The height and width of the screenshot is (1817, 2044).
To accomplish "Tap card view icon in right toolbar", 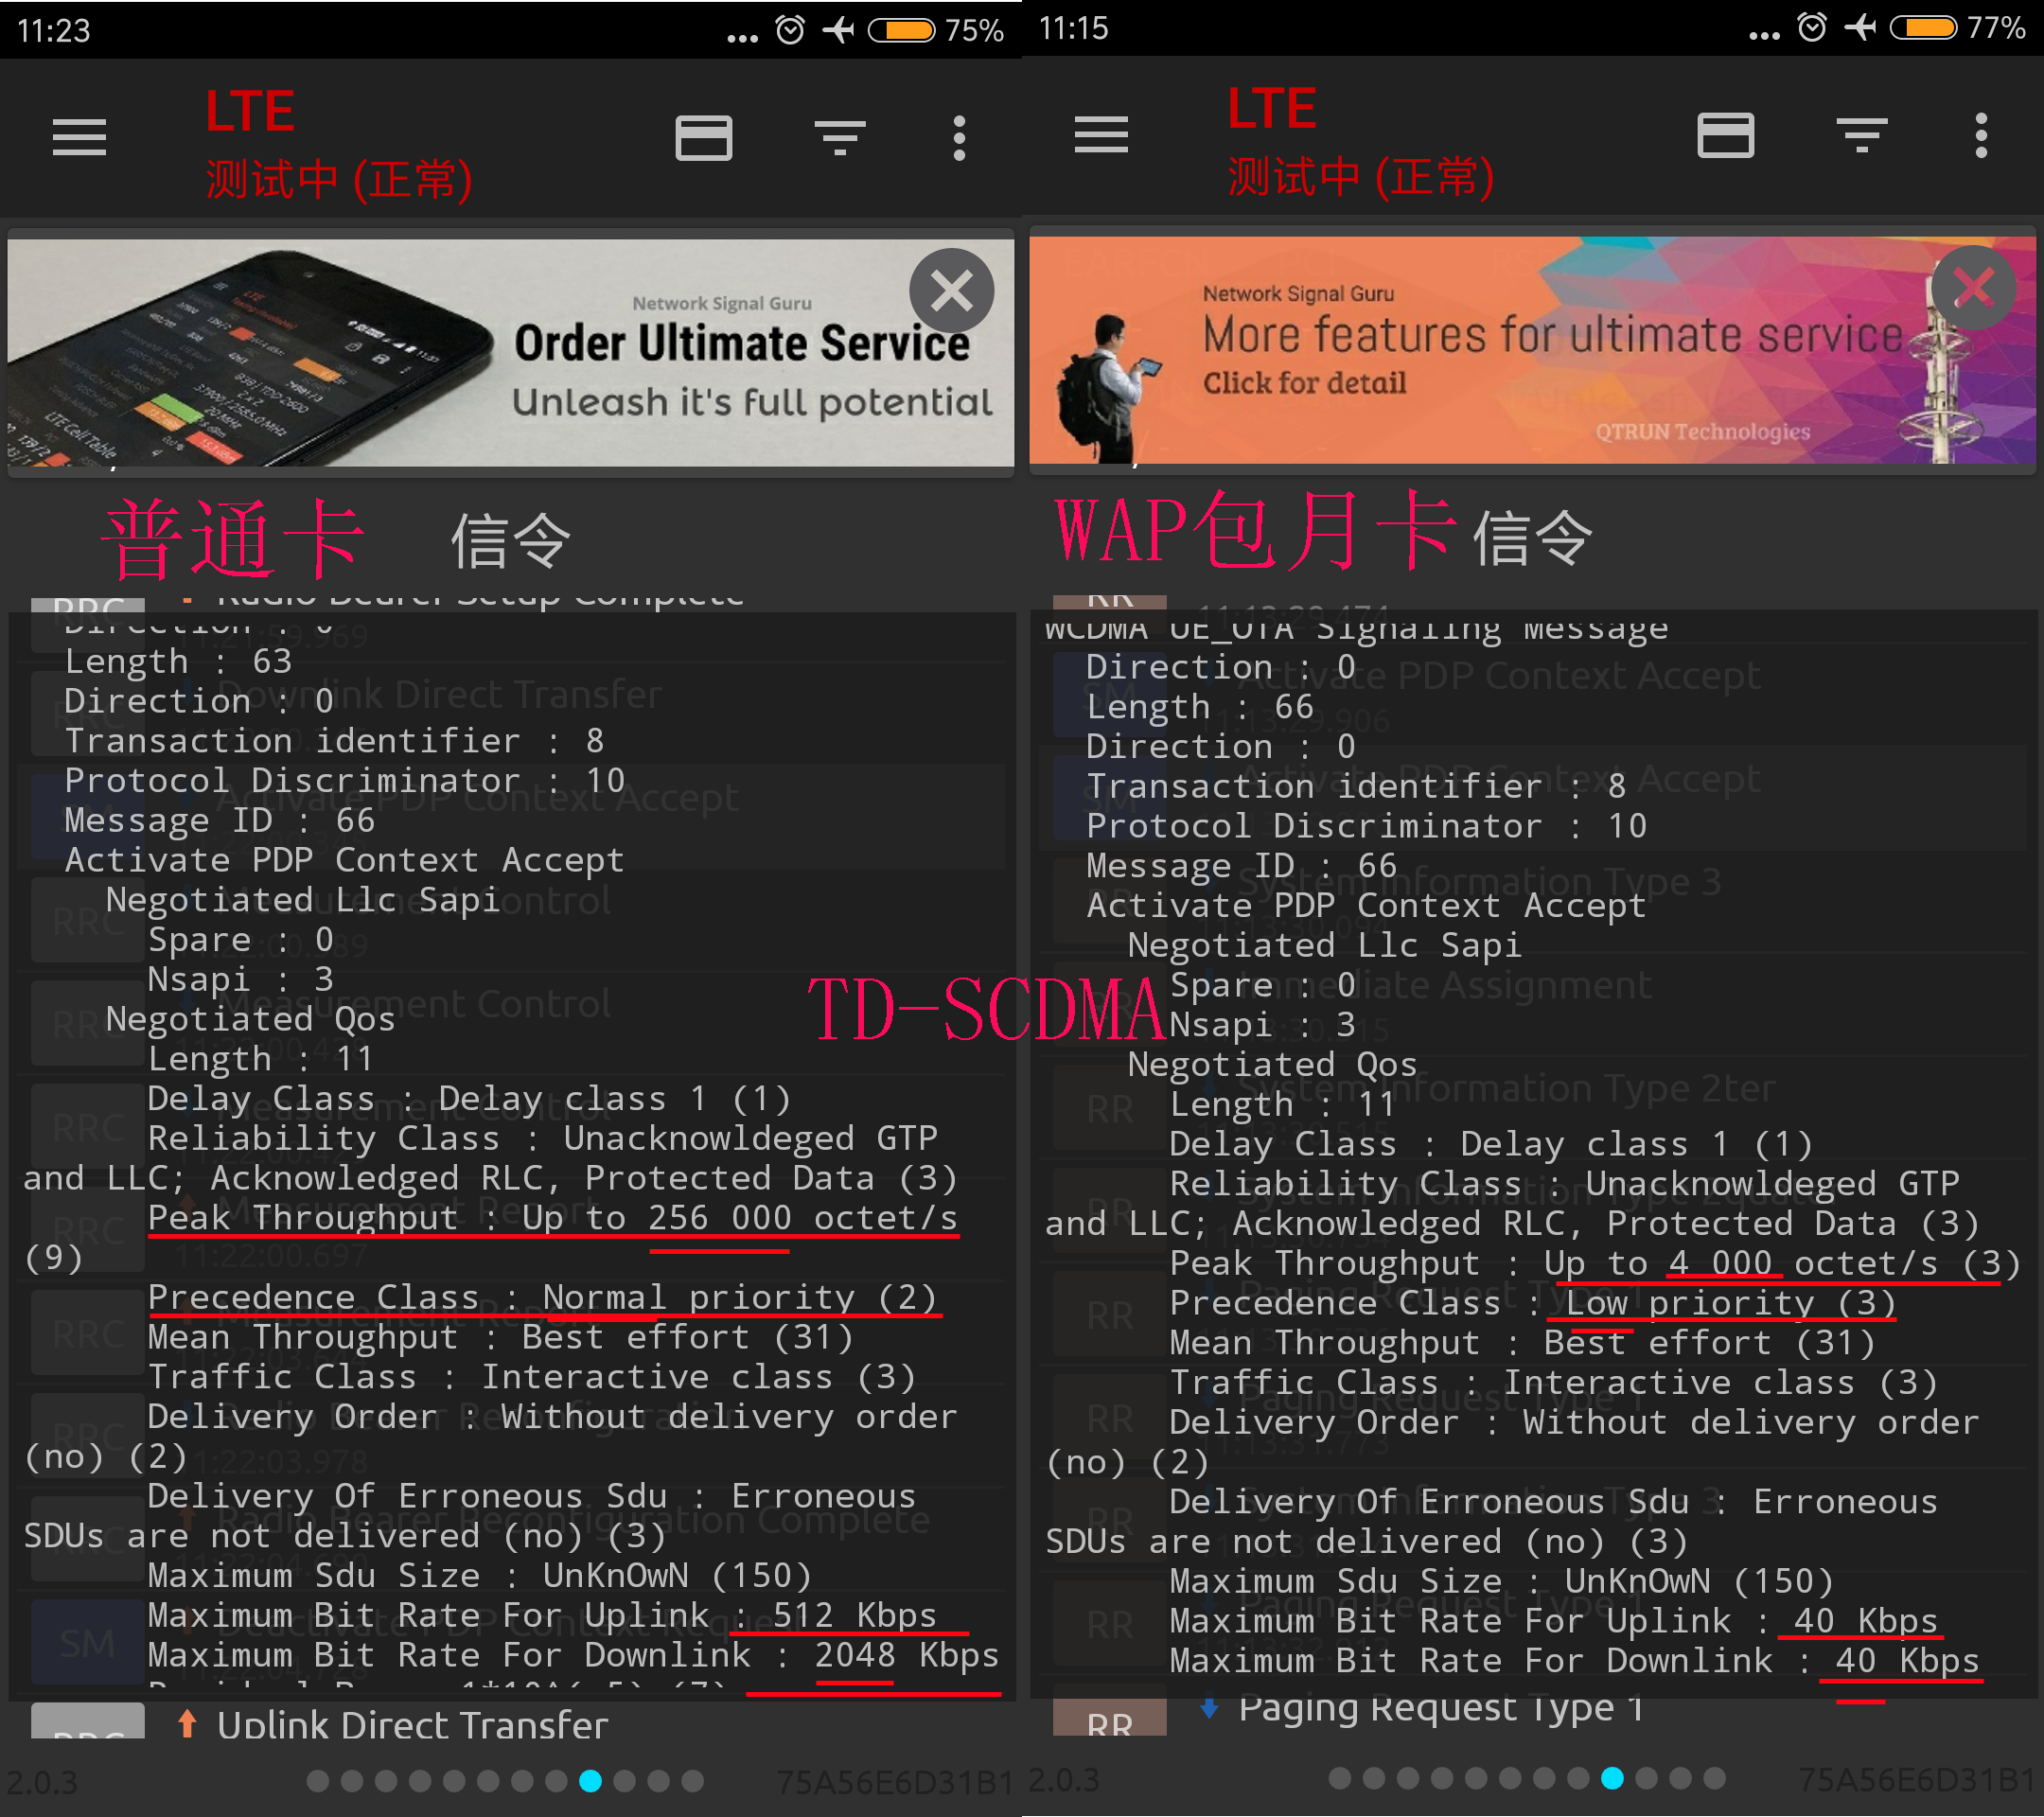I will [1726, 135].
